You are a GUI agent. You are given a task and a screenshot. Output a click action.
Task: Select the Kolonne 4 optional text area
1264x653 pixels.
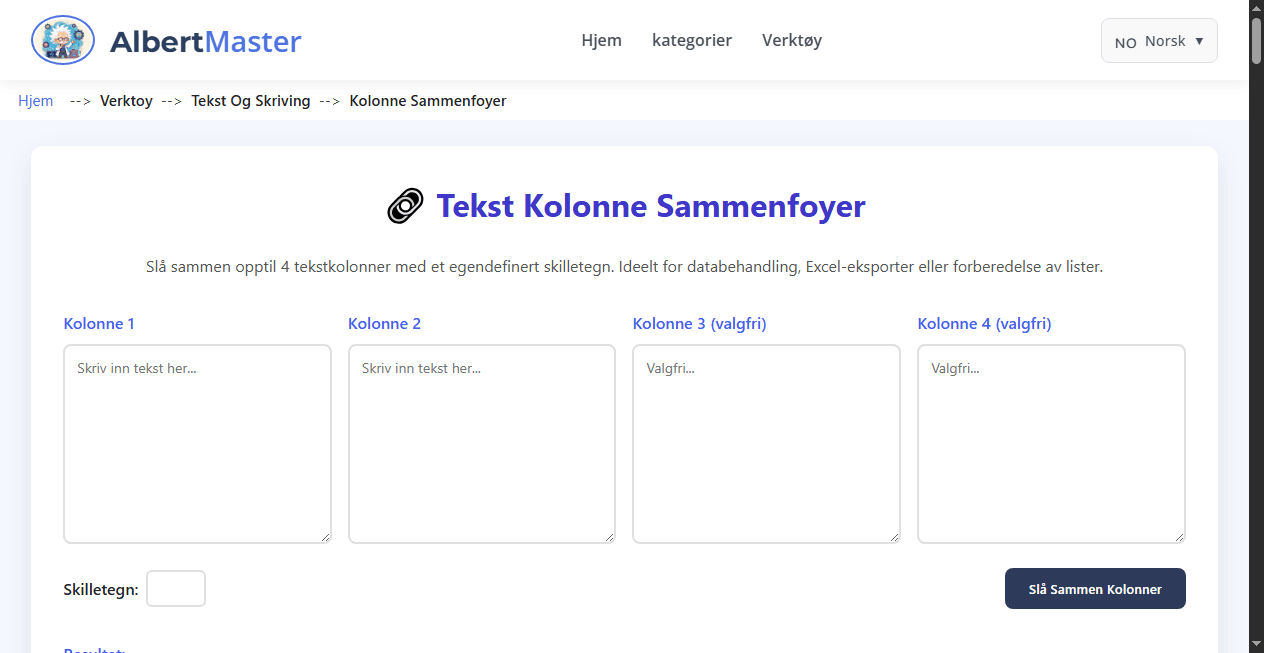pyautogui.click(x=1051, y=443)
